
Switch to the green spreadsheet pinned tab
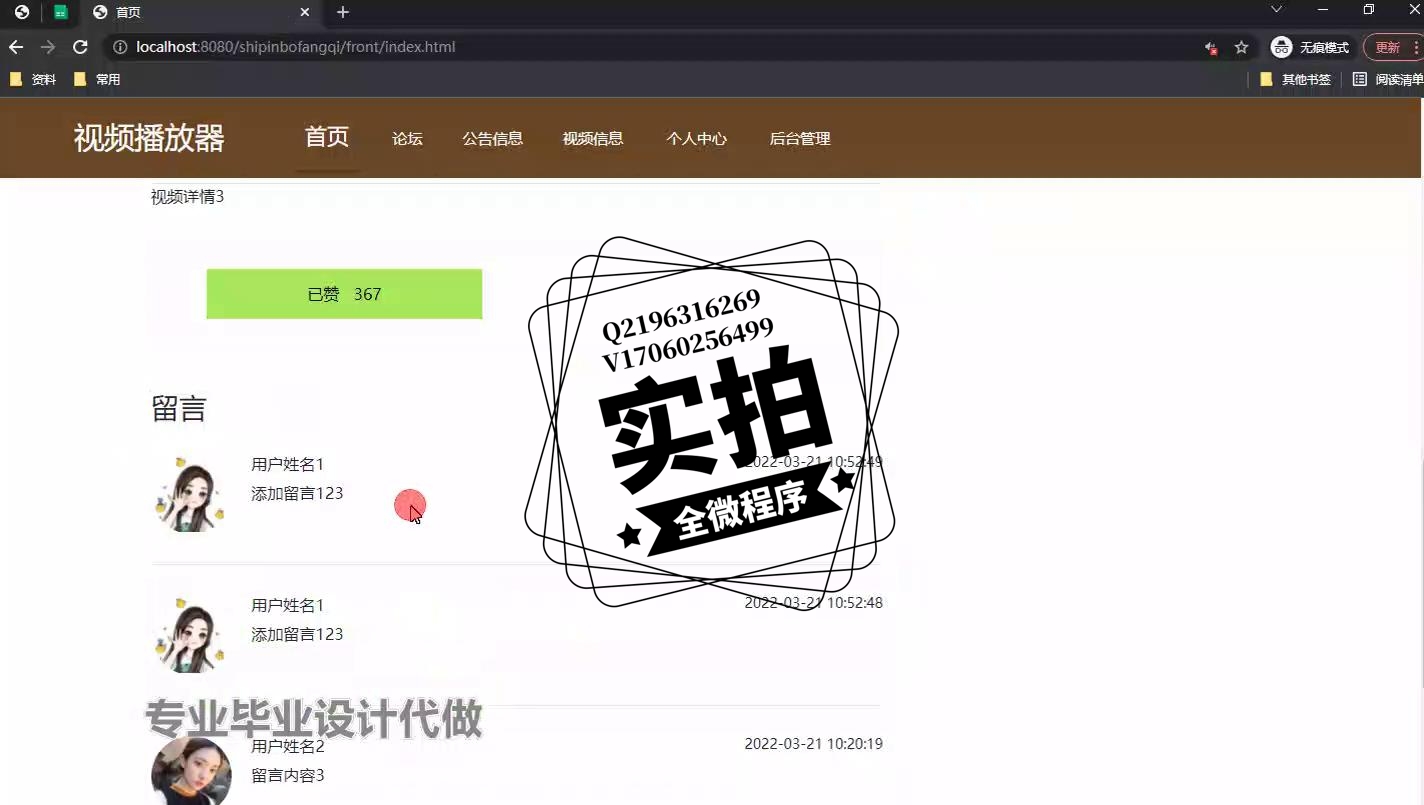click(61, 12)
